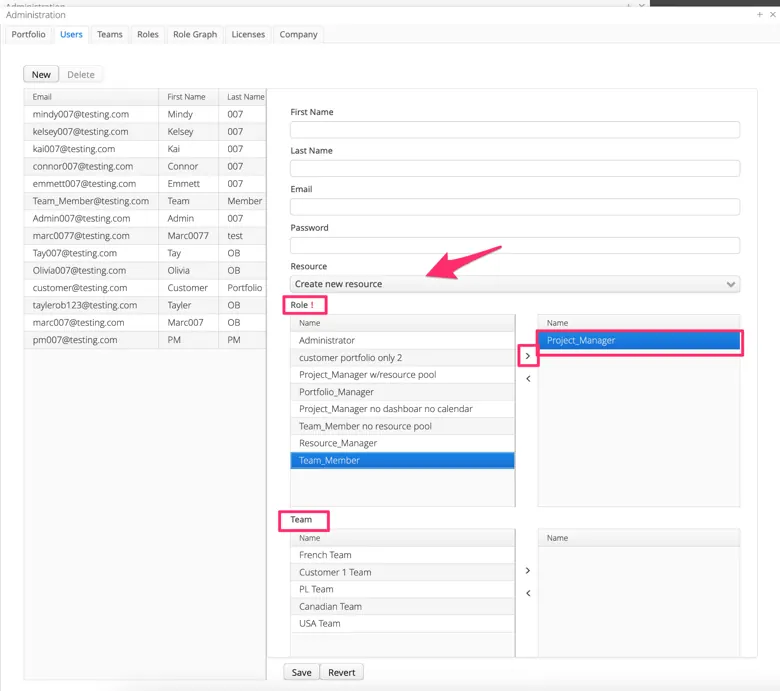
Task: Select the Resource_Manager role
Action: coord(402,443)
